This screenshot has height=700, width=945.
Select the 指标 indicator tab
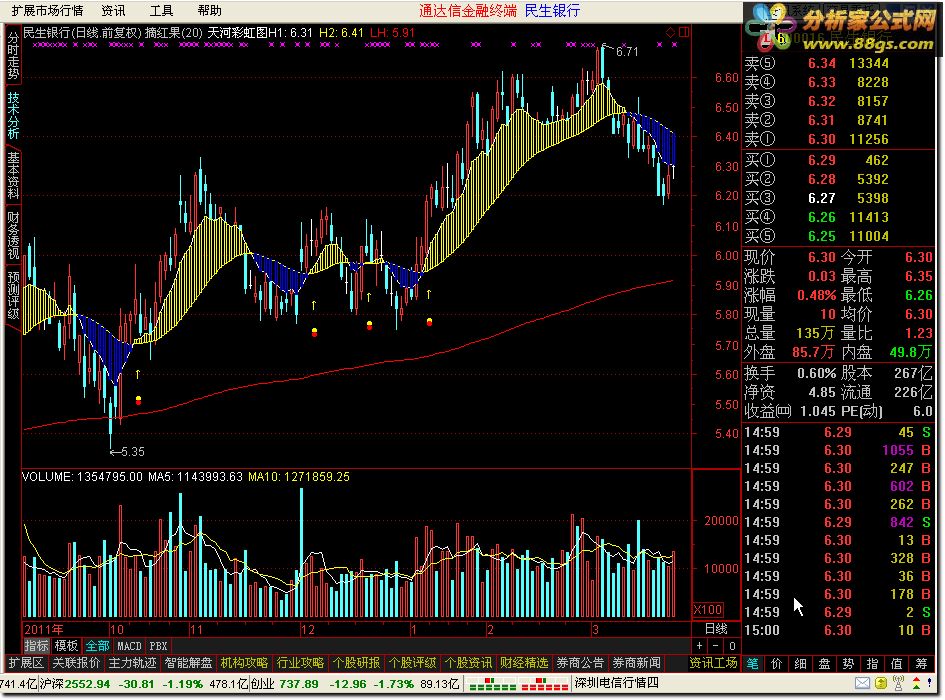pos(36,646)
